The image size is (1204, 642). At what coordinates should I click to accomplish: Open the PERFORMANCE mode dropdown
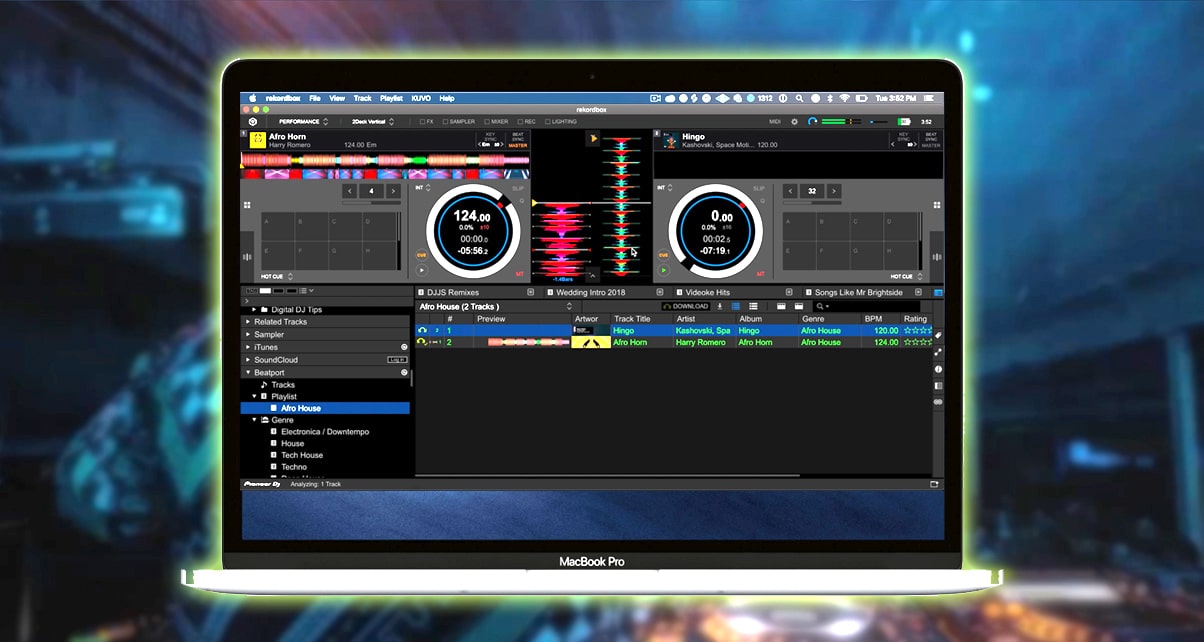tap(303, 121)
